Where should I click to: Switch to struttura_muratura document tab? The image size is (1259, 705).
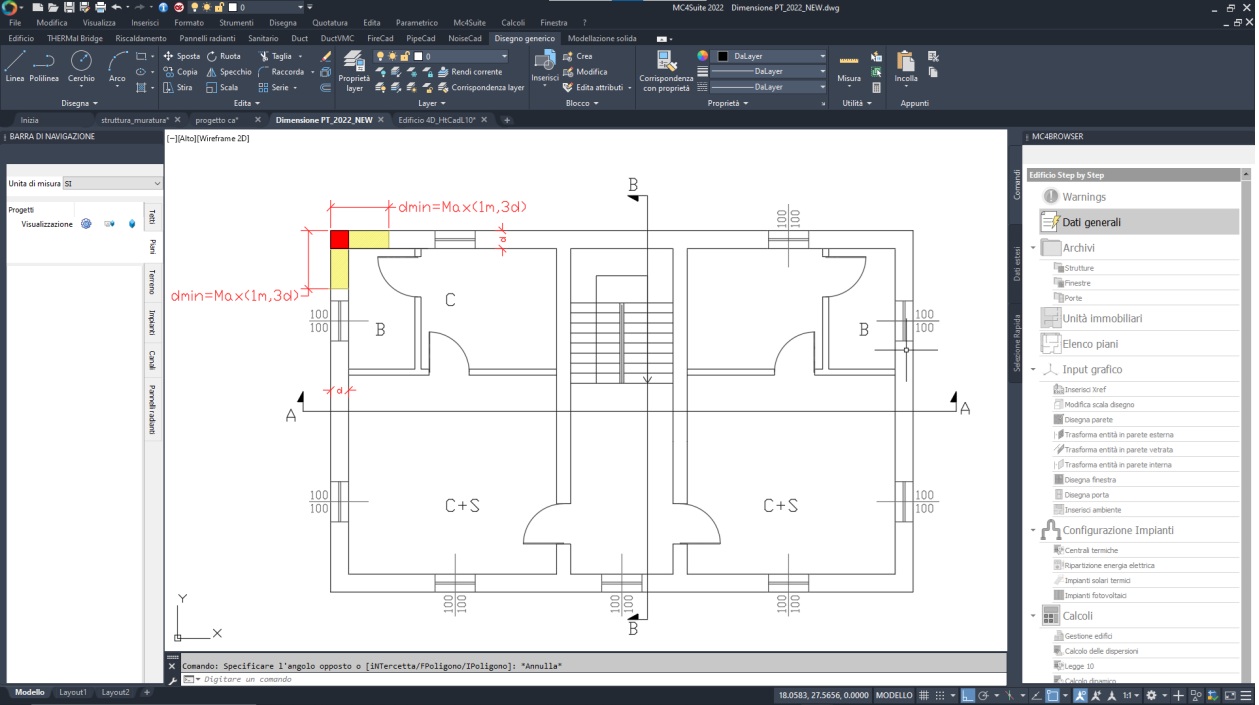point(134,120)
